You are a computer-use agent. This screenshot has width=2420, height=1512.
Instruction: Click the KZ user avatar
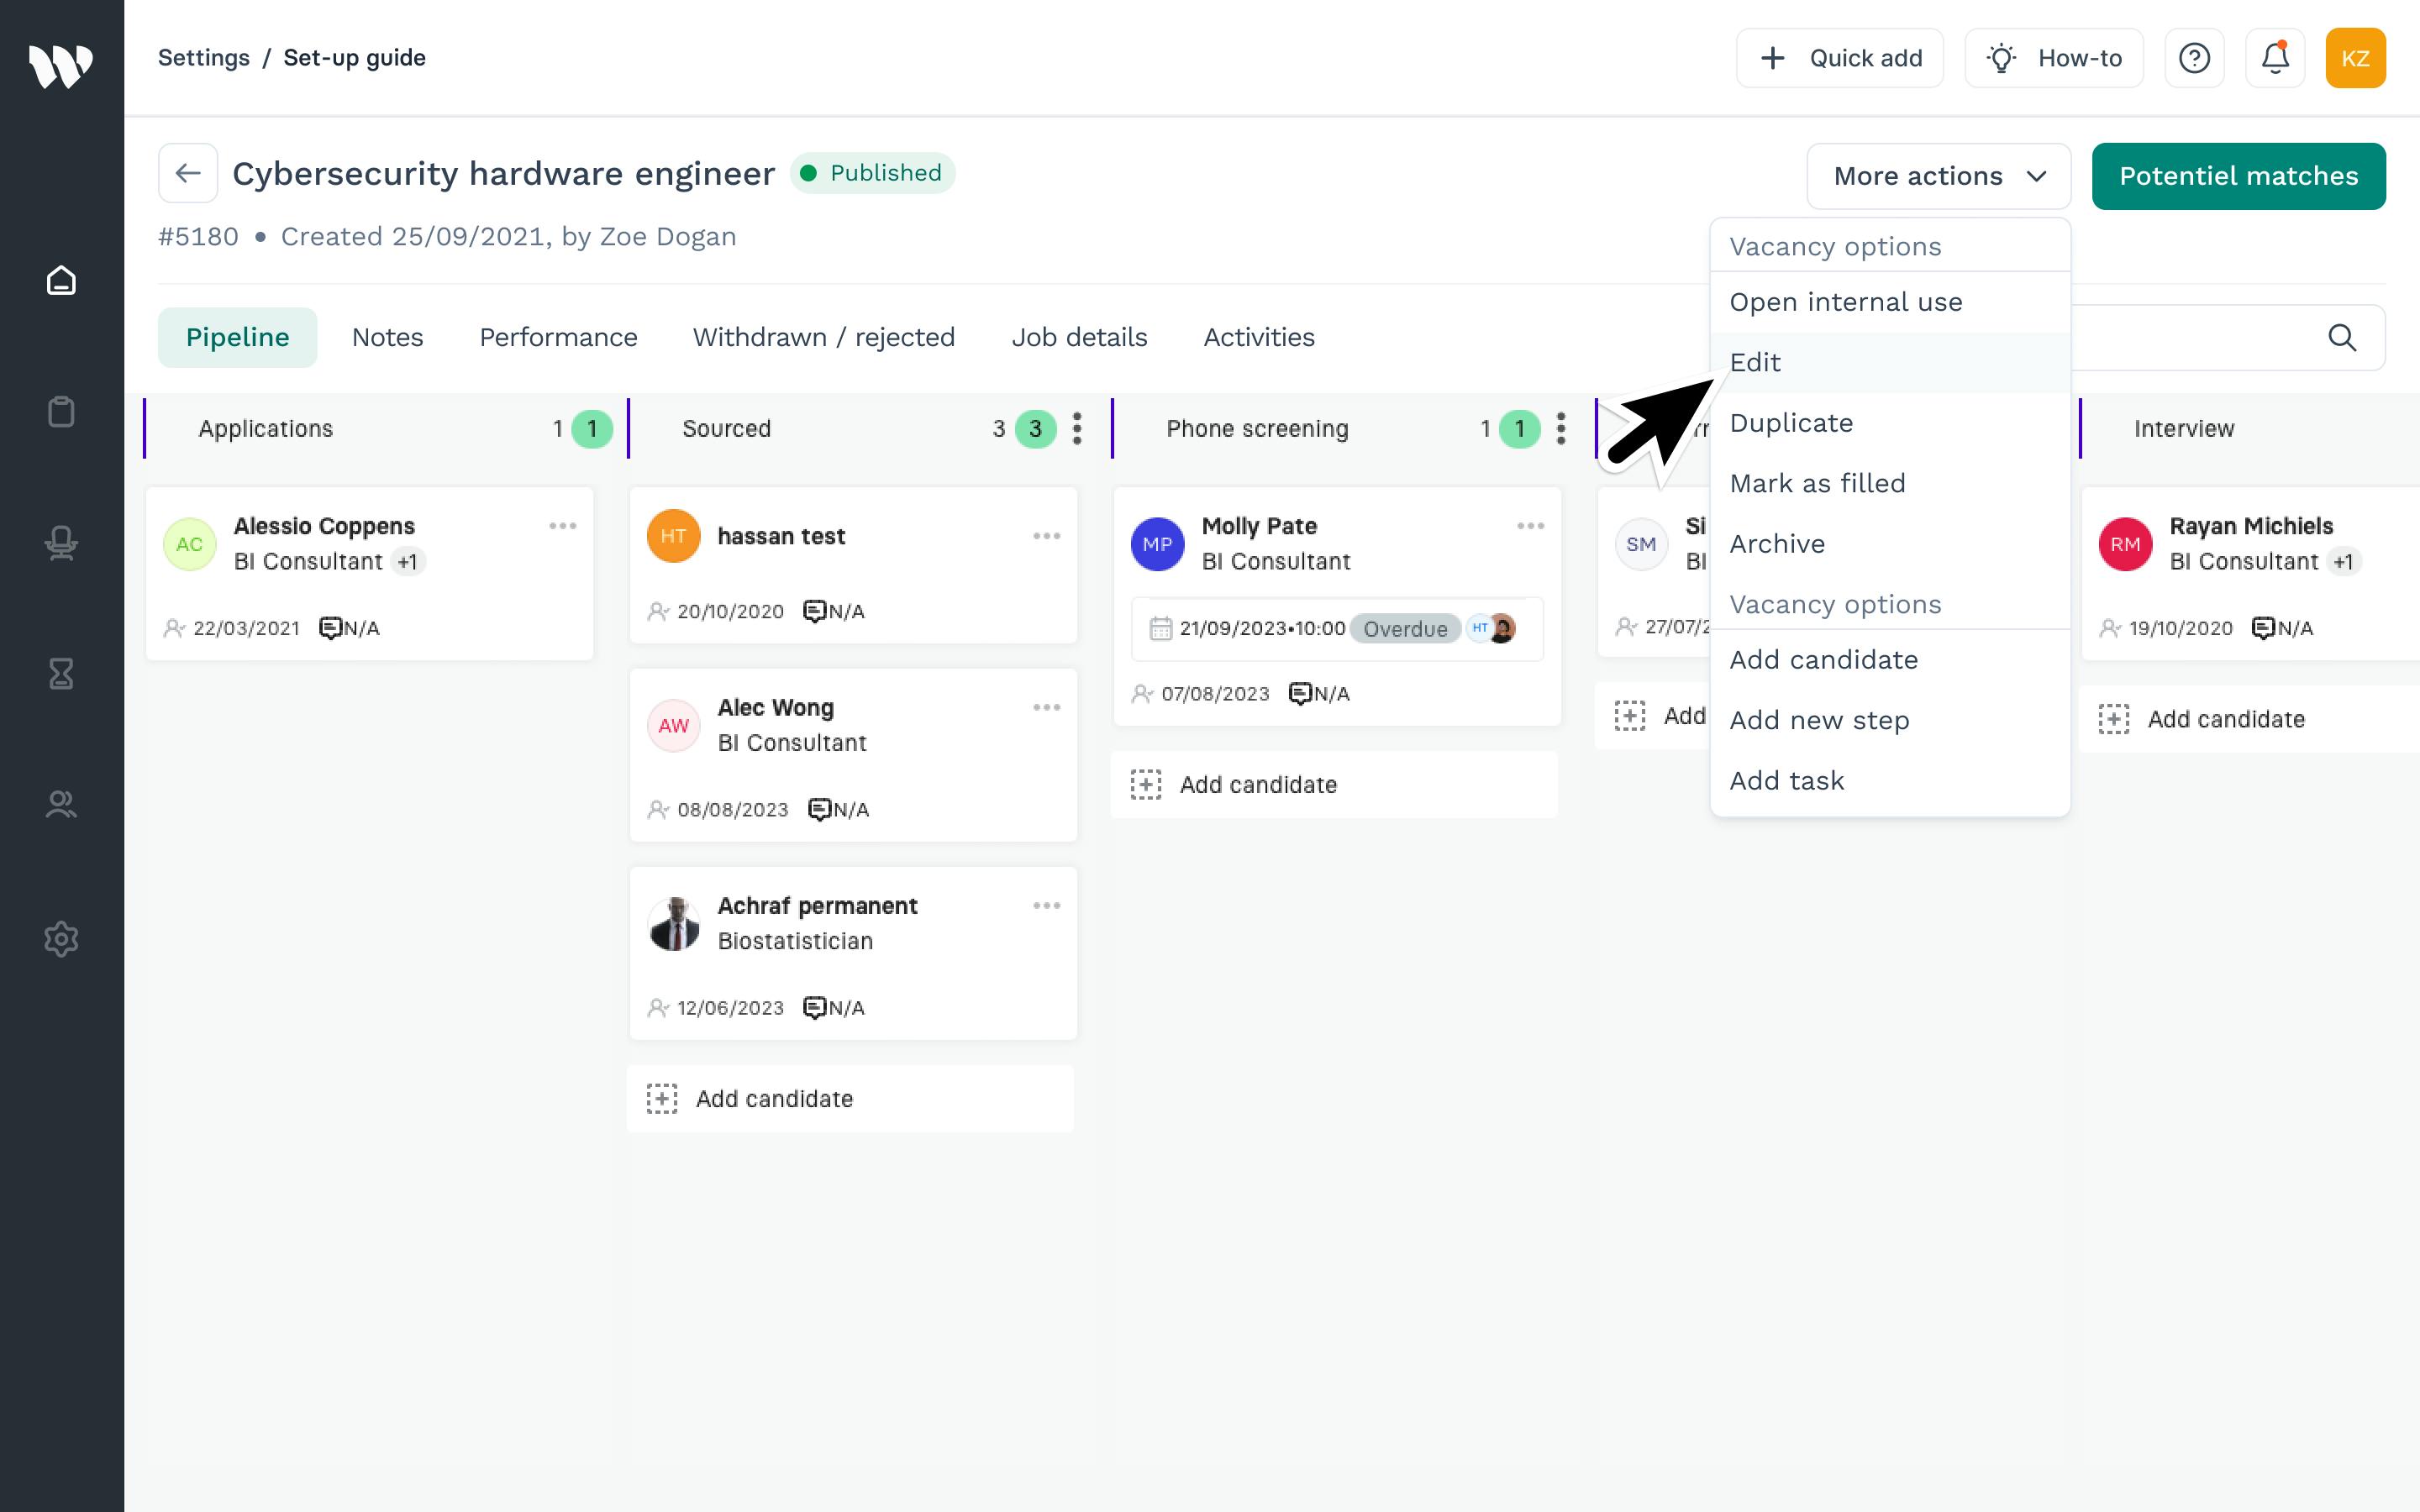[x=2355, y=58]
